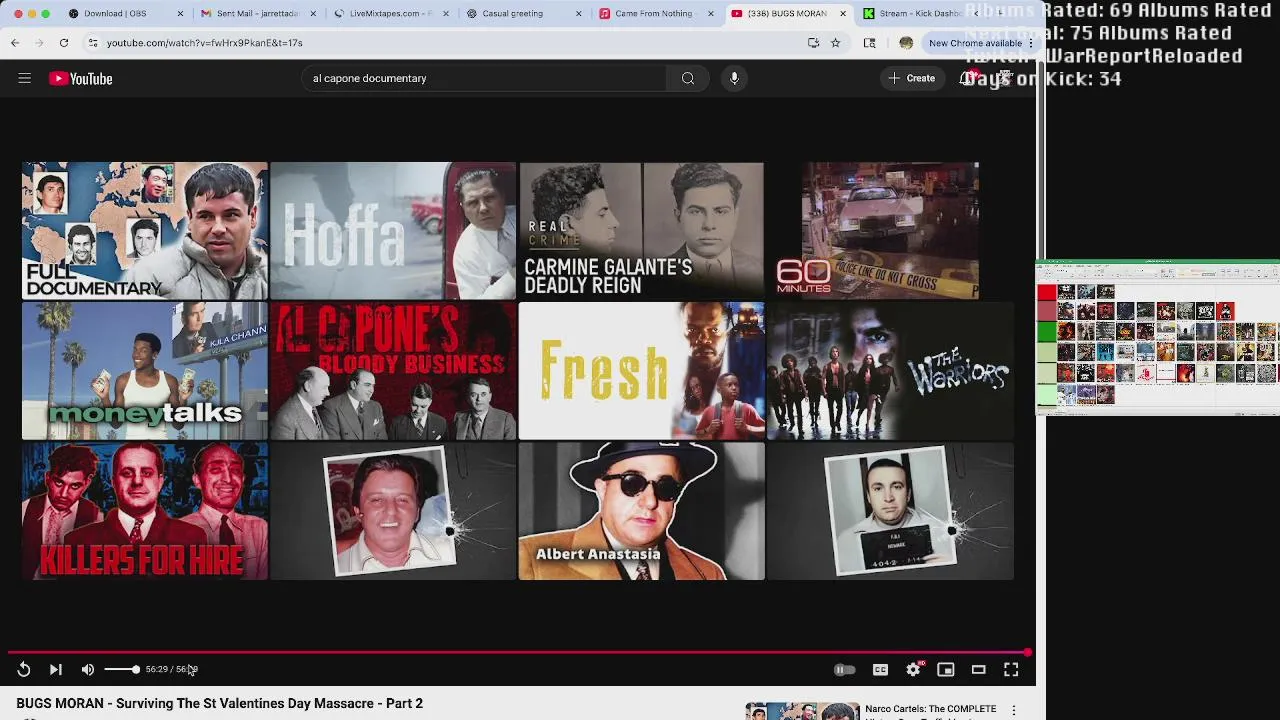Screen dimensions: 1280x720
Task: Open 'Carmine Galante's Deadly Reign' video
Action: click(x=641, y=230)
